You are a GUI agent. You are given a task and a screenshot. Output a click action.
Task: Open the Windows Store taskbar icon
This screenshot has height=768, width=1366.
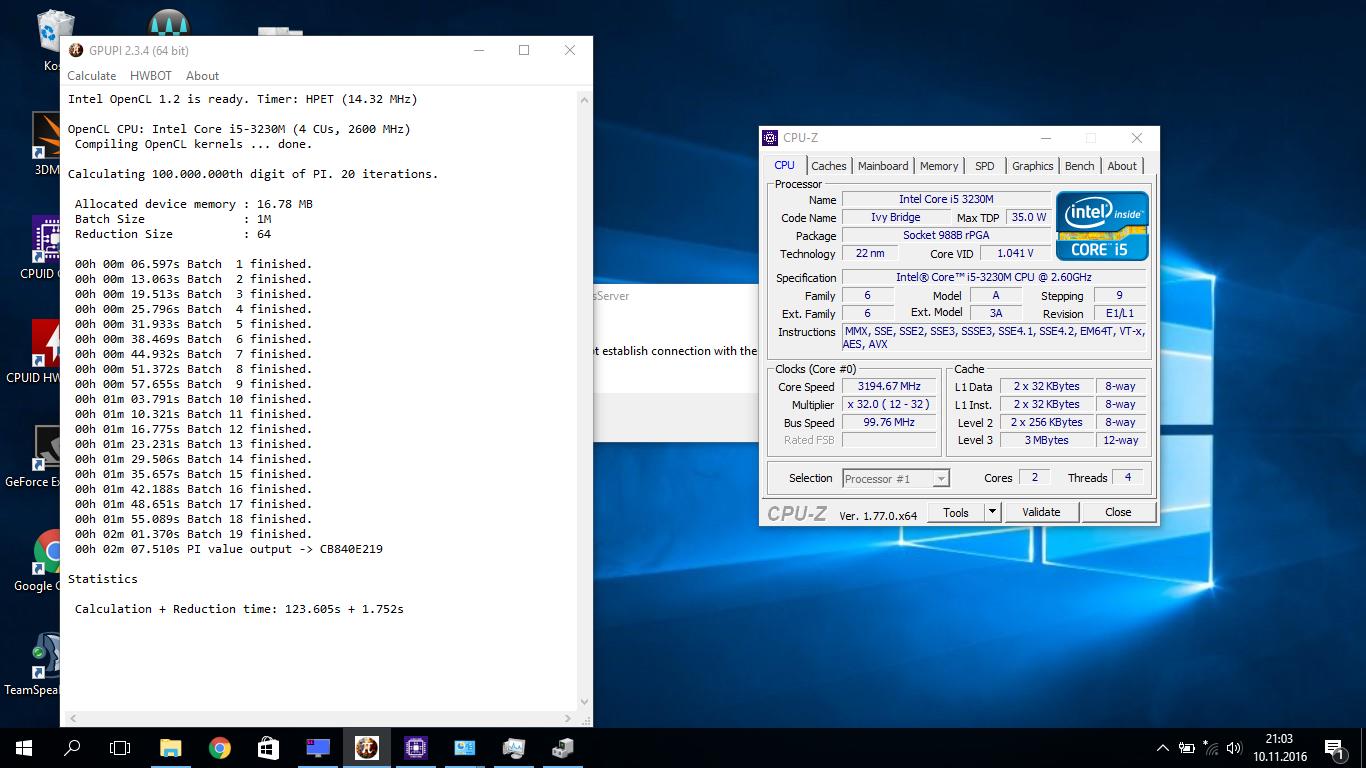click(x=269, y=747)
